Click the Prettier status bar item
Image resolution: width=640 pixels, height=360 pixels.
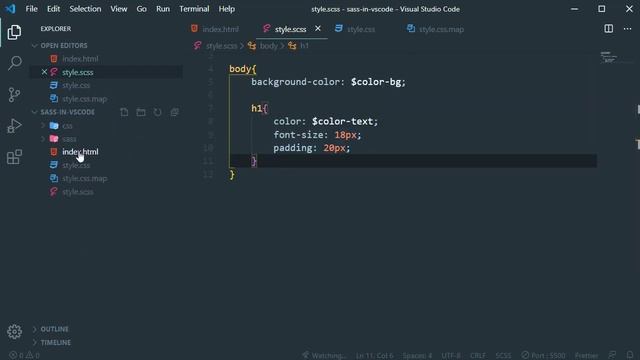coord(586,356)
